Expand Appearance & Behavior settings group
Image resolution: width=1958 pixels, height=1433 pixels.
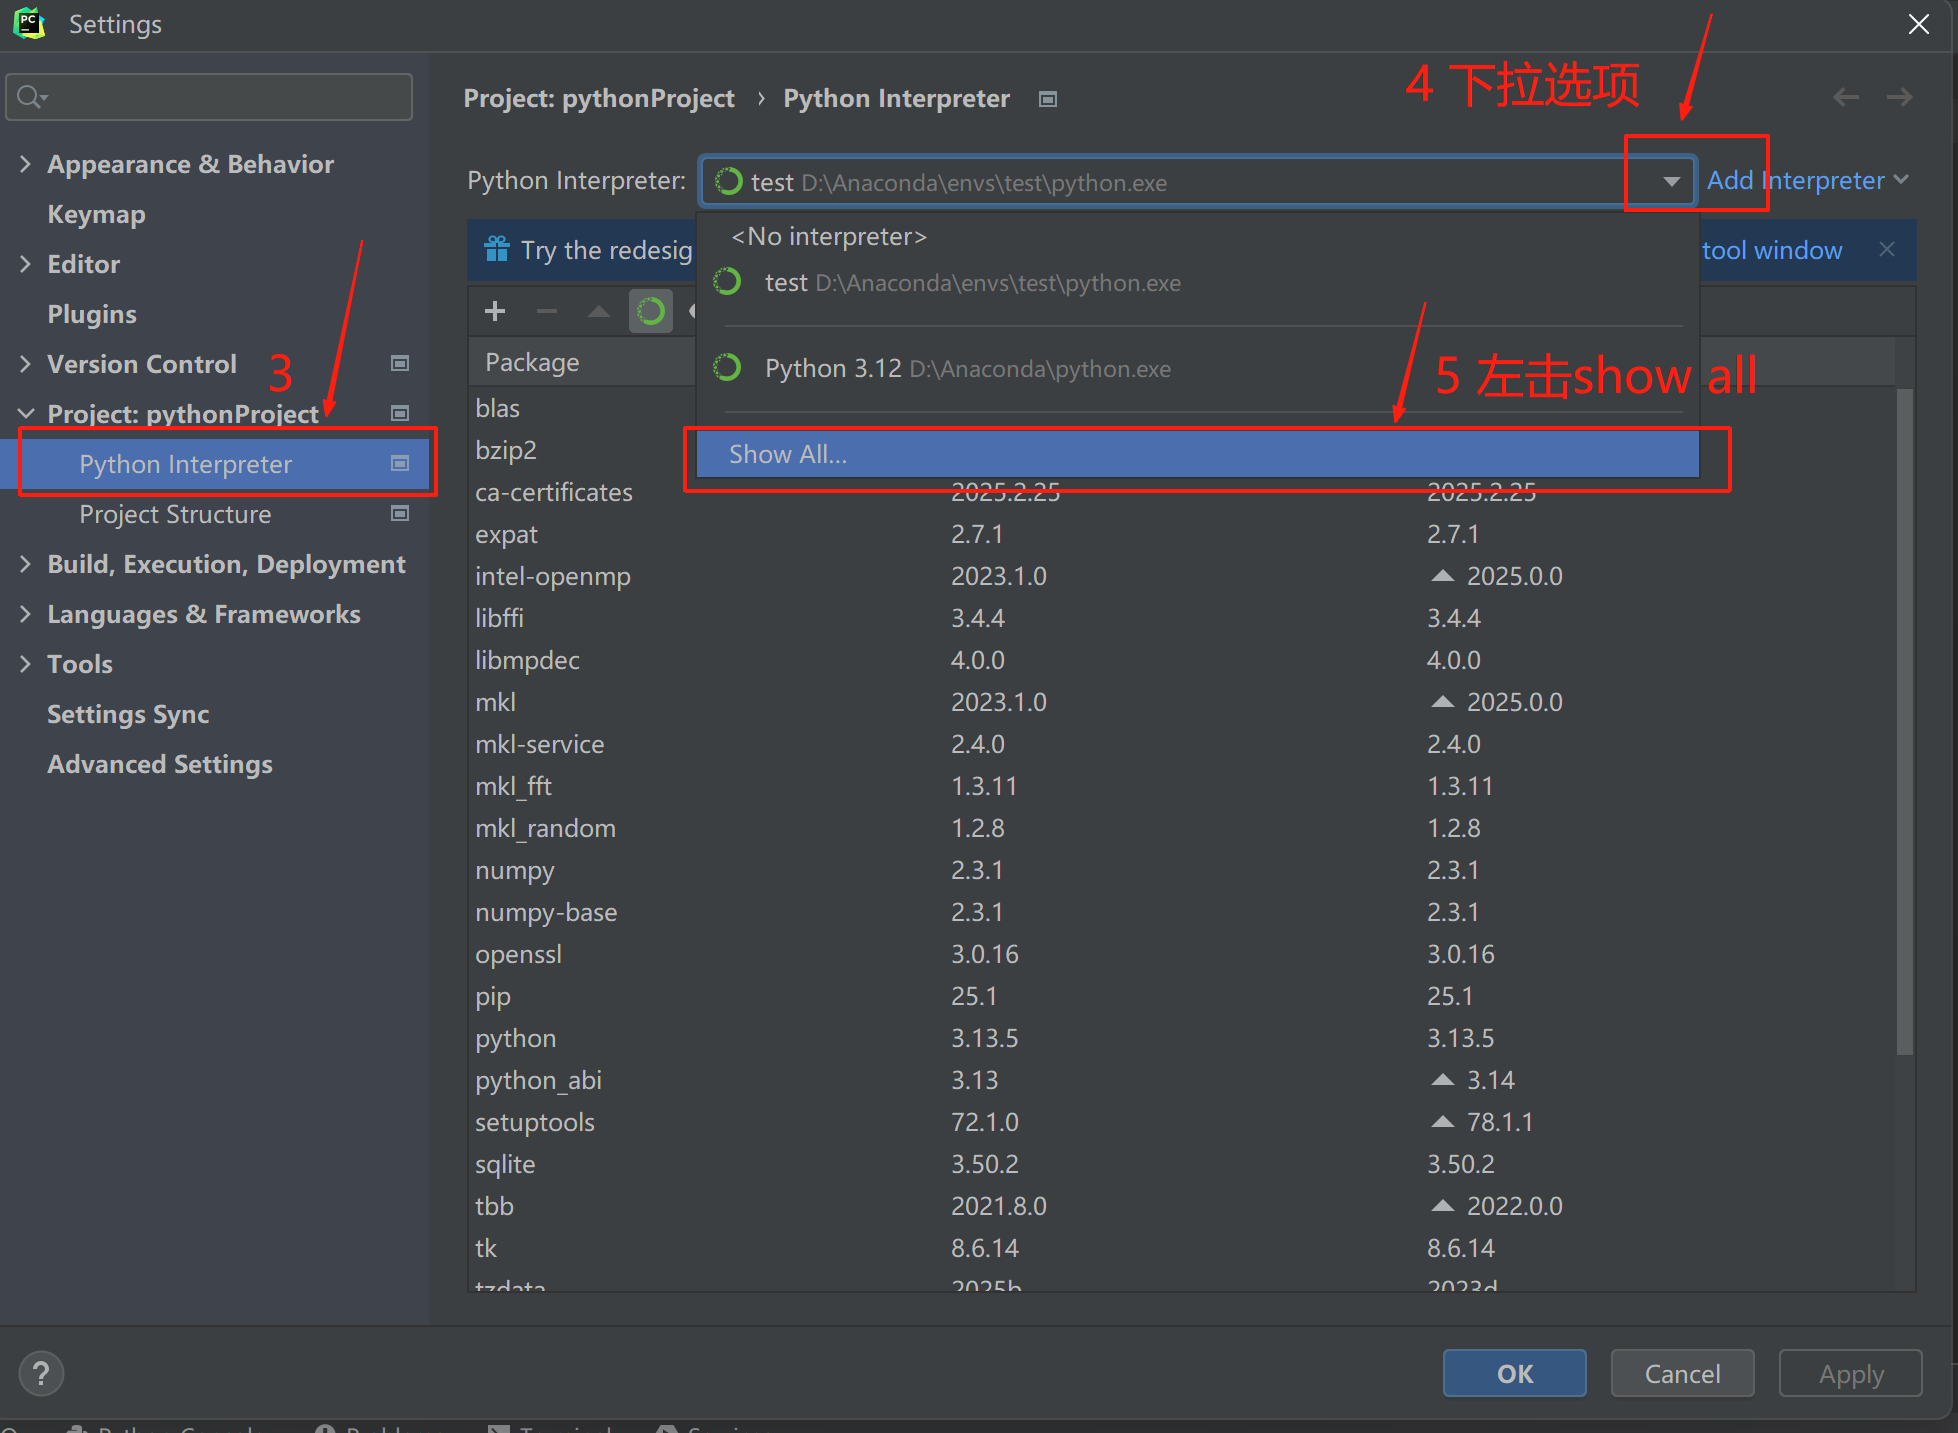point(26,164)
